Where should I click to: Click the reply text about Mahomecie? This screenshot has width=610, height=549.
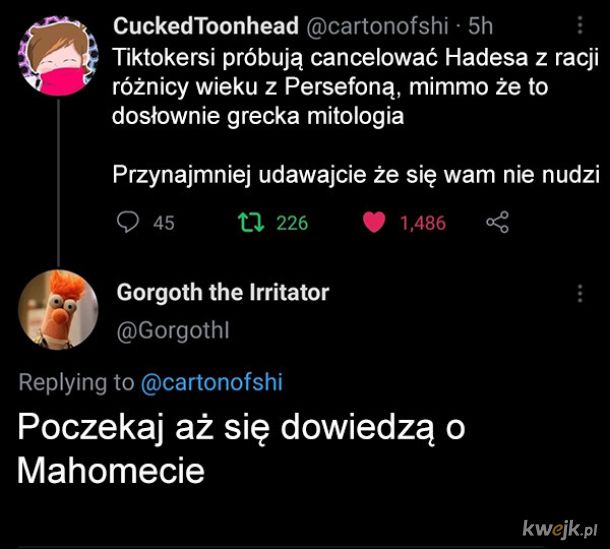click(x=244, y=447)
